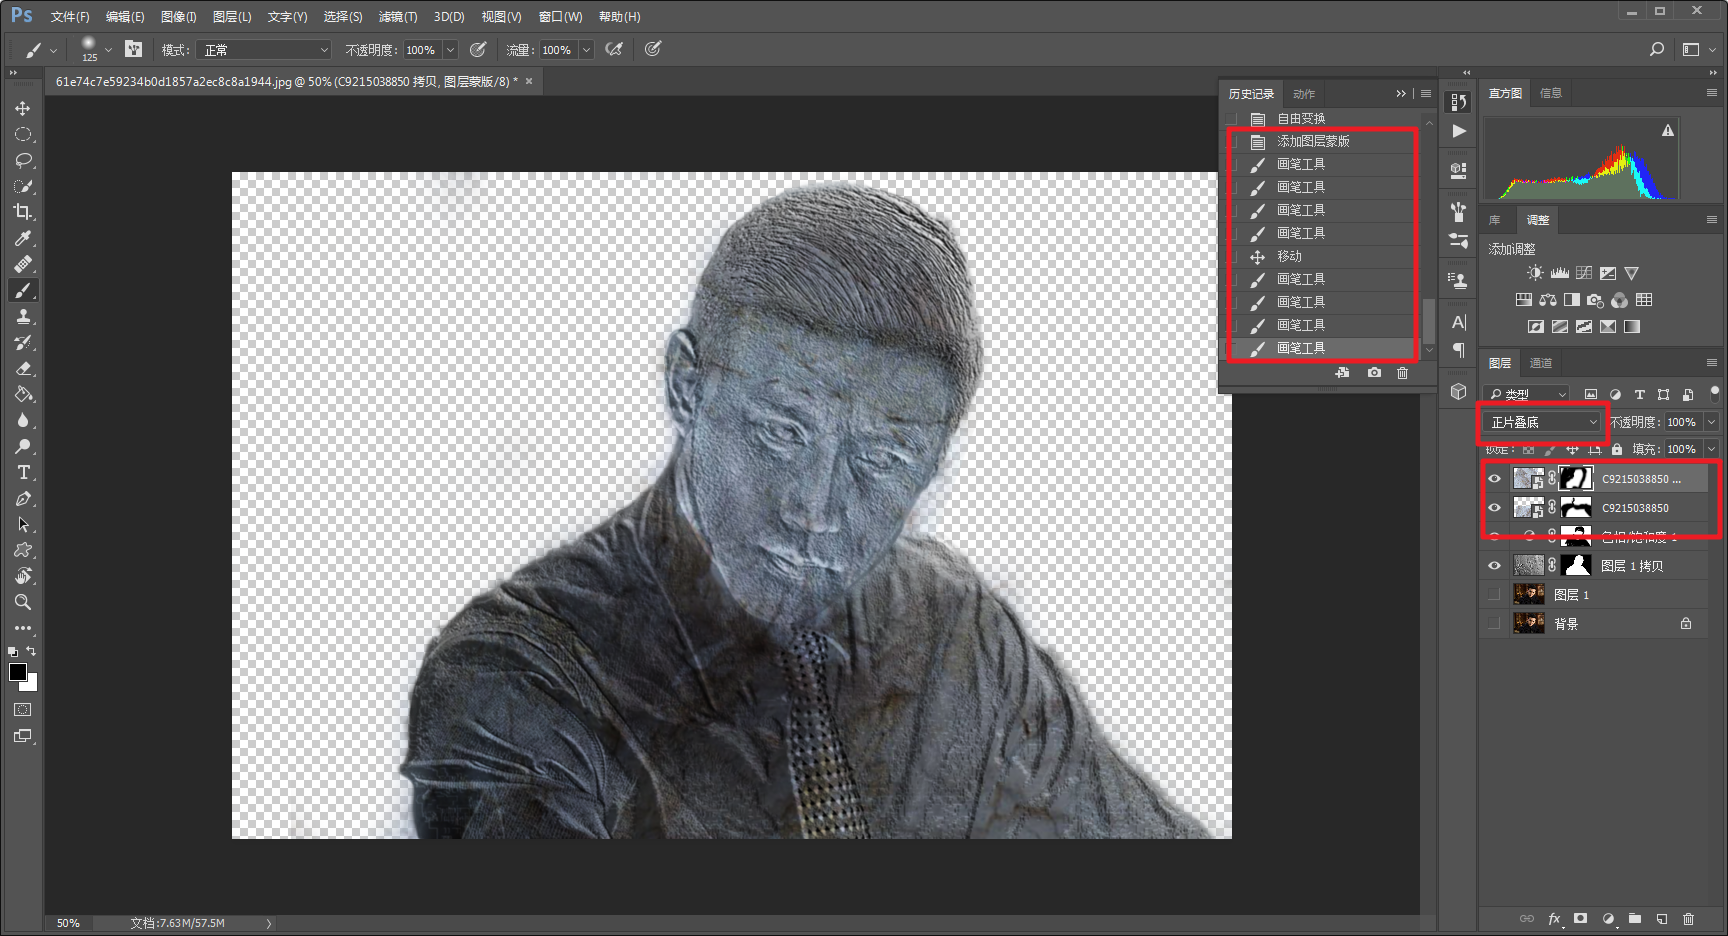This screenshot has height=936, width=1728.
Task: Select the Elliptical Marquee tool
Action: [x=22, y=134]
